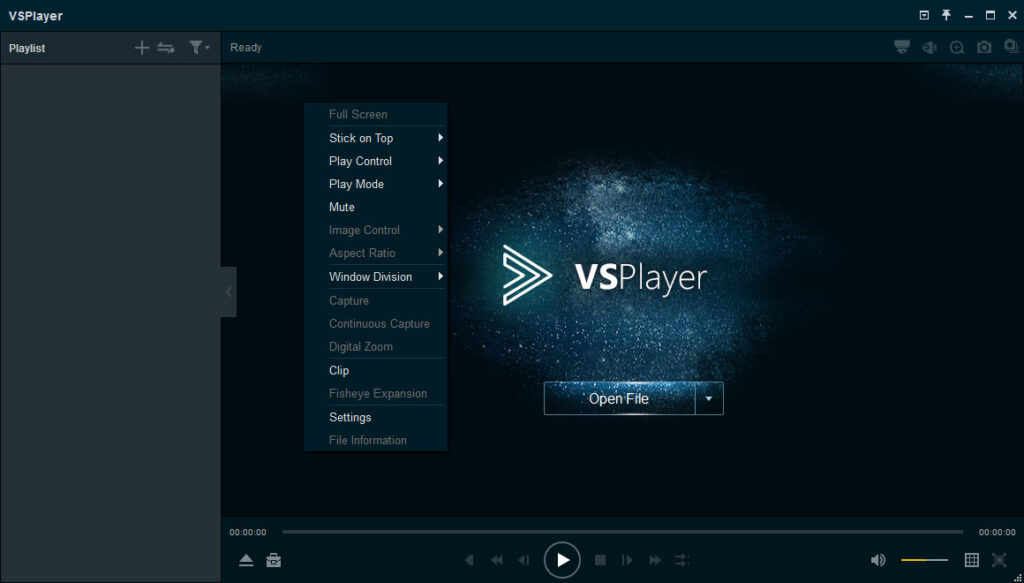Adjust the yellow volume slider
This screenshot has height=583, width=1024.
tap(924, 560)
